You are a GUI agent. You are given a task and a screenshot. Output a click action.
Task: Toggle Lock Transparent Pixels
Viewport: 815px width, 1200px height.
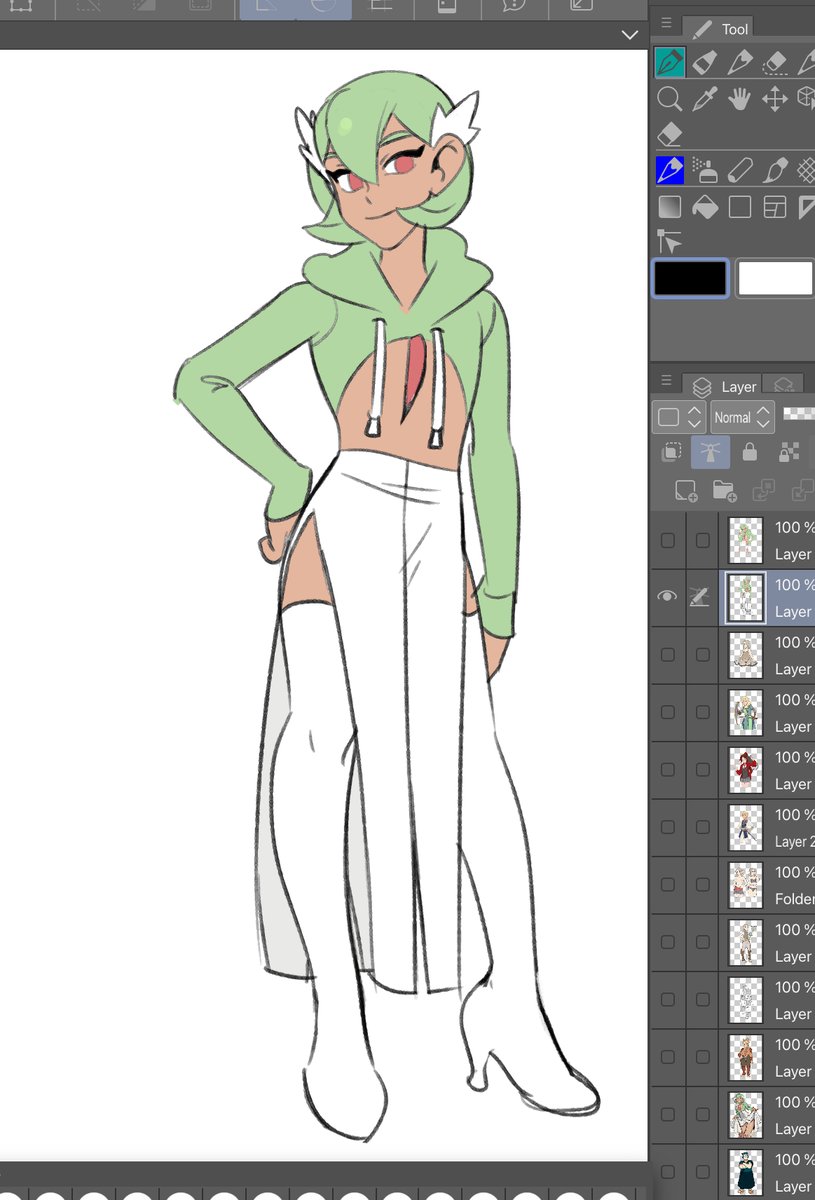click(789, 453)
